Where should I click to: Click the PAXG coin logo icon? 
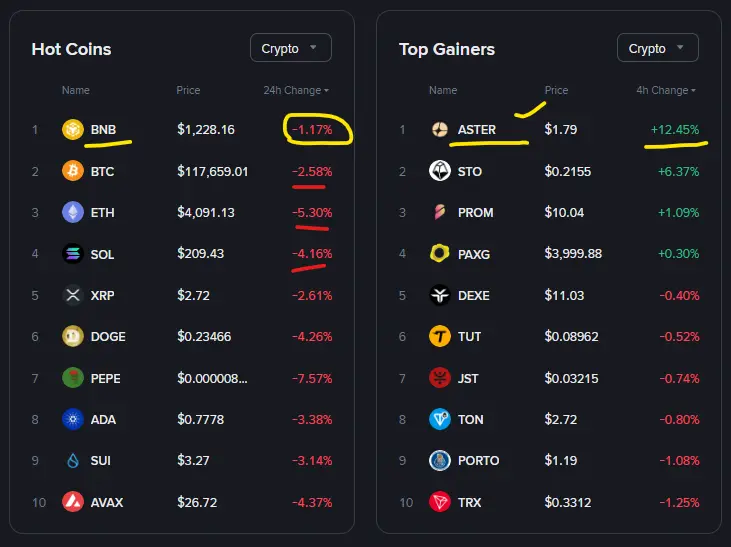pyautogui.click(x=440, y=254)
